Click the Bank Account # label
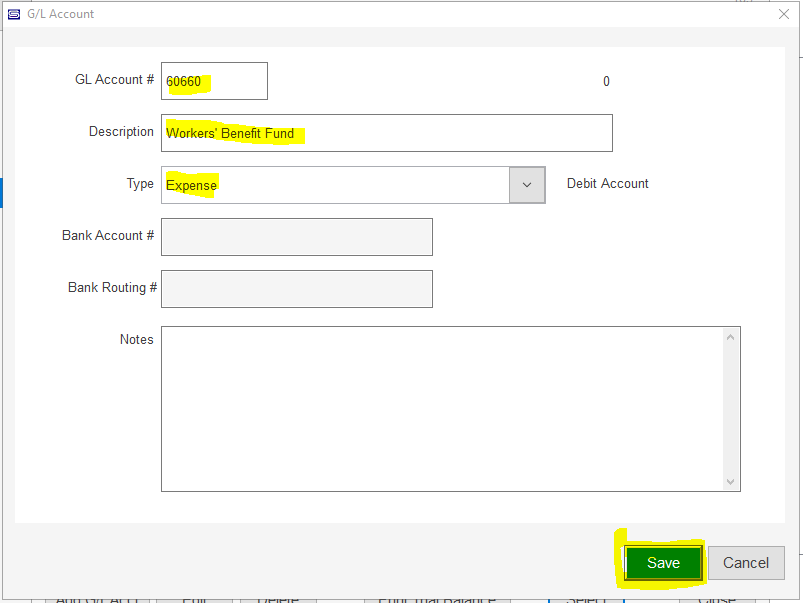803x603 pixels. (108, 236)
